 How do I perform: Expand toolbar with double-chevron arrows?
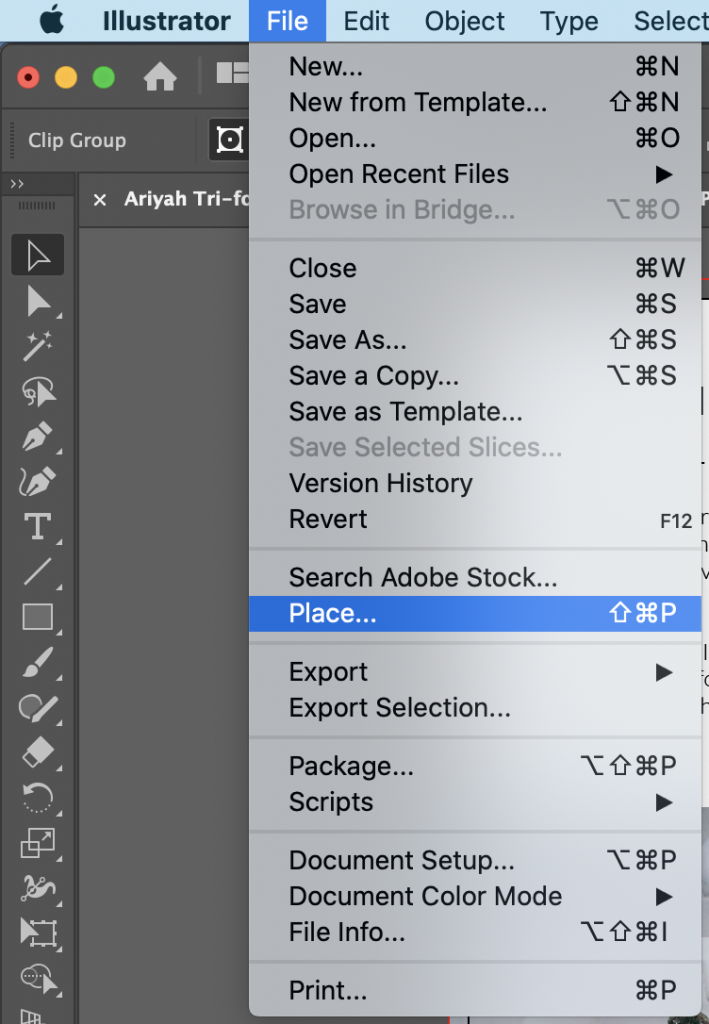click(17, 184)
